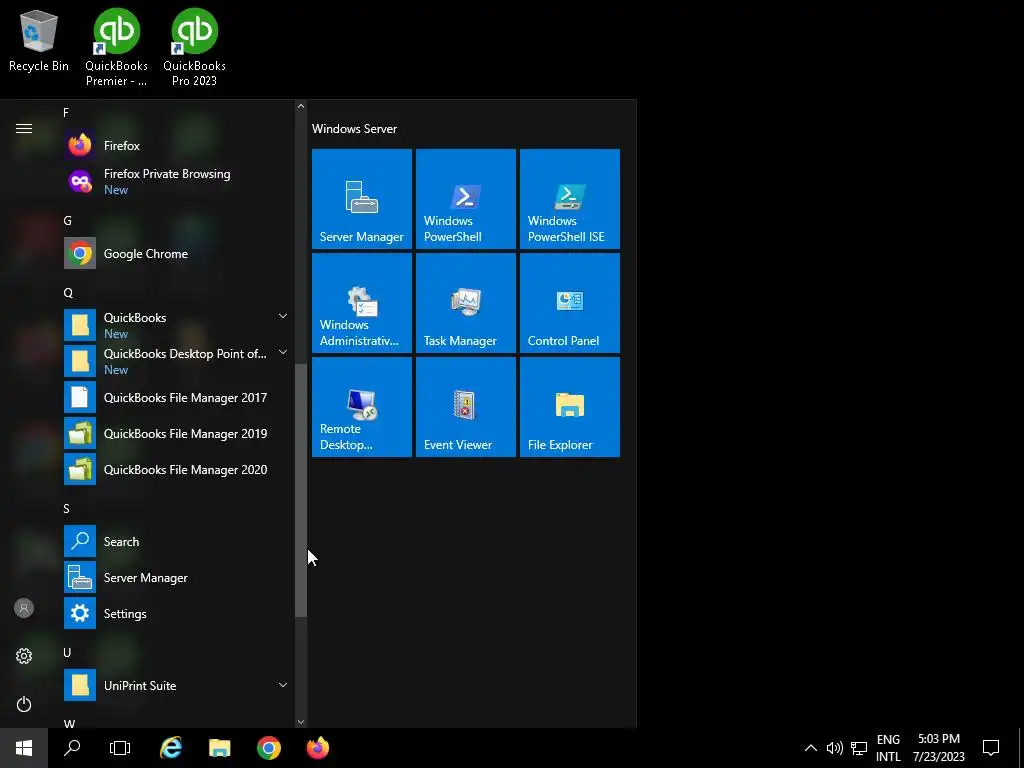Open the clock and date flyout
Viewport: 1024px width, 768px height.
[938, 748]
